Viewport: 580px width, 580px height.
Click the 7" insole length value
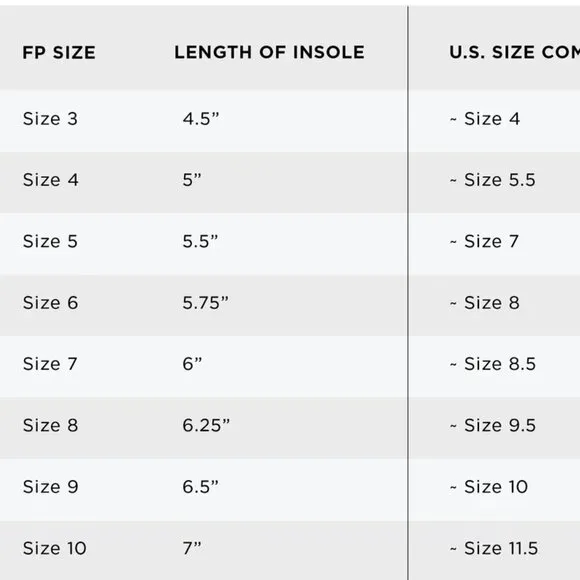pyautogui.click(x=192, y=548)
